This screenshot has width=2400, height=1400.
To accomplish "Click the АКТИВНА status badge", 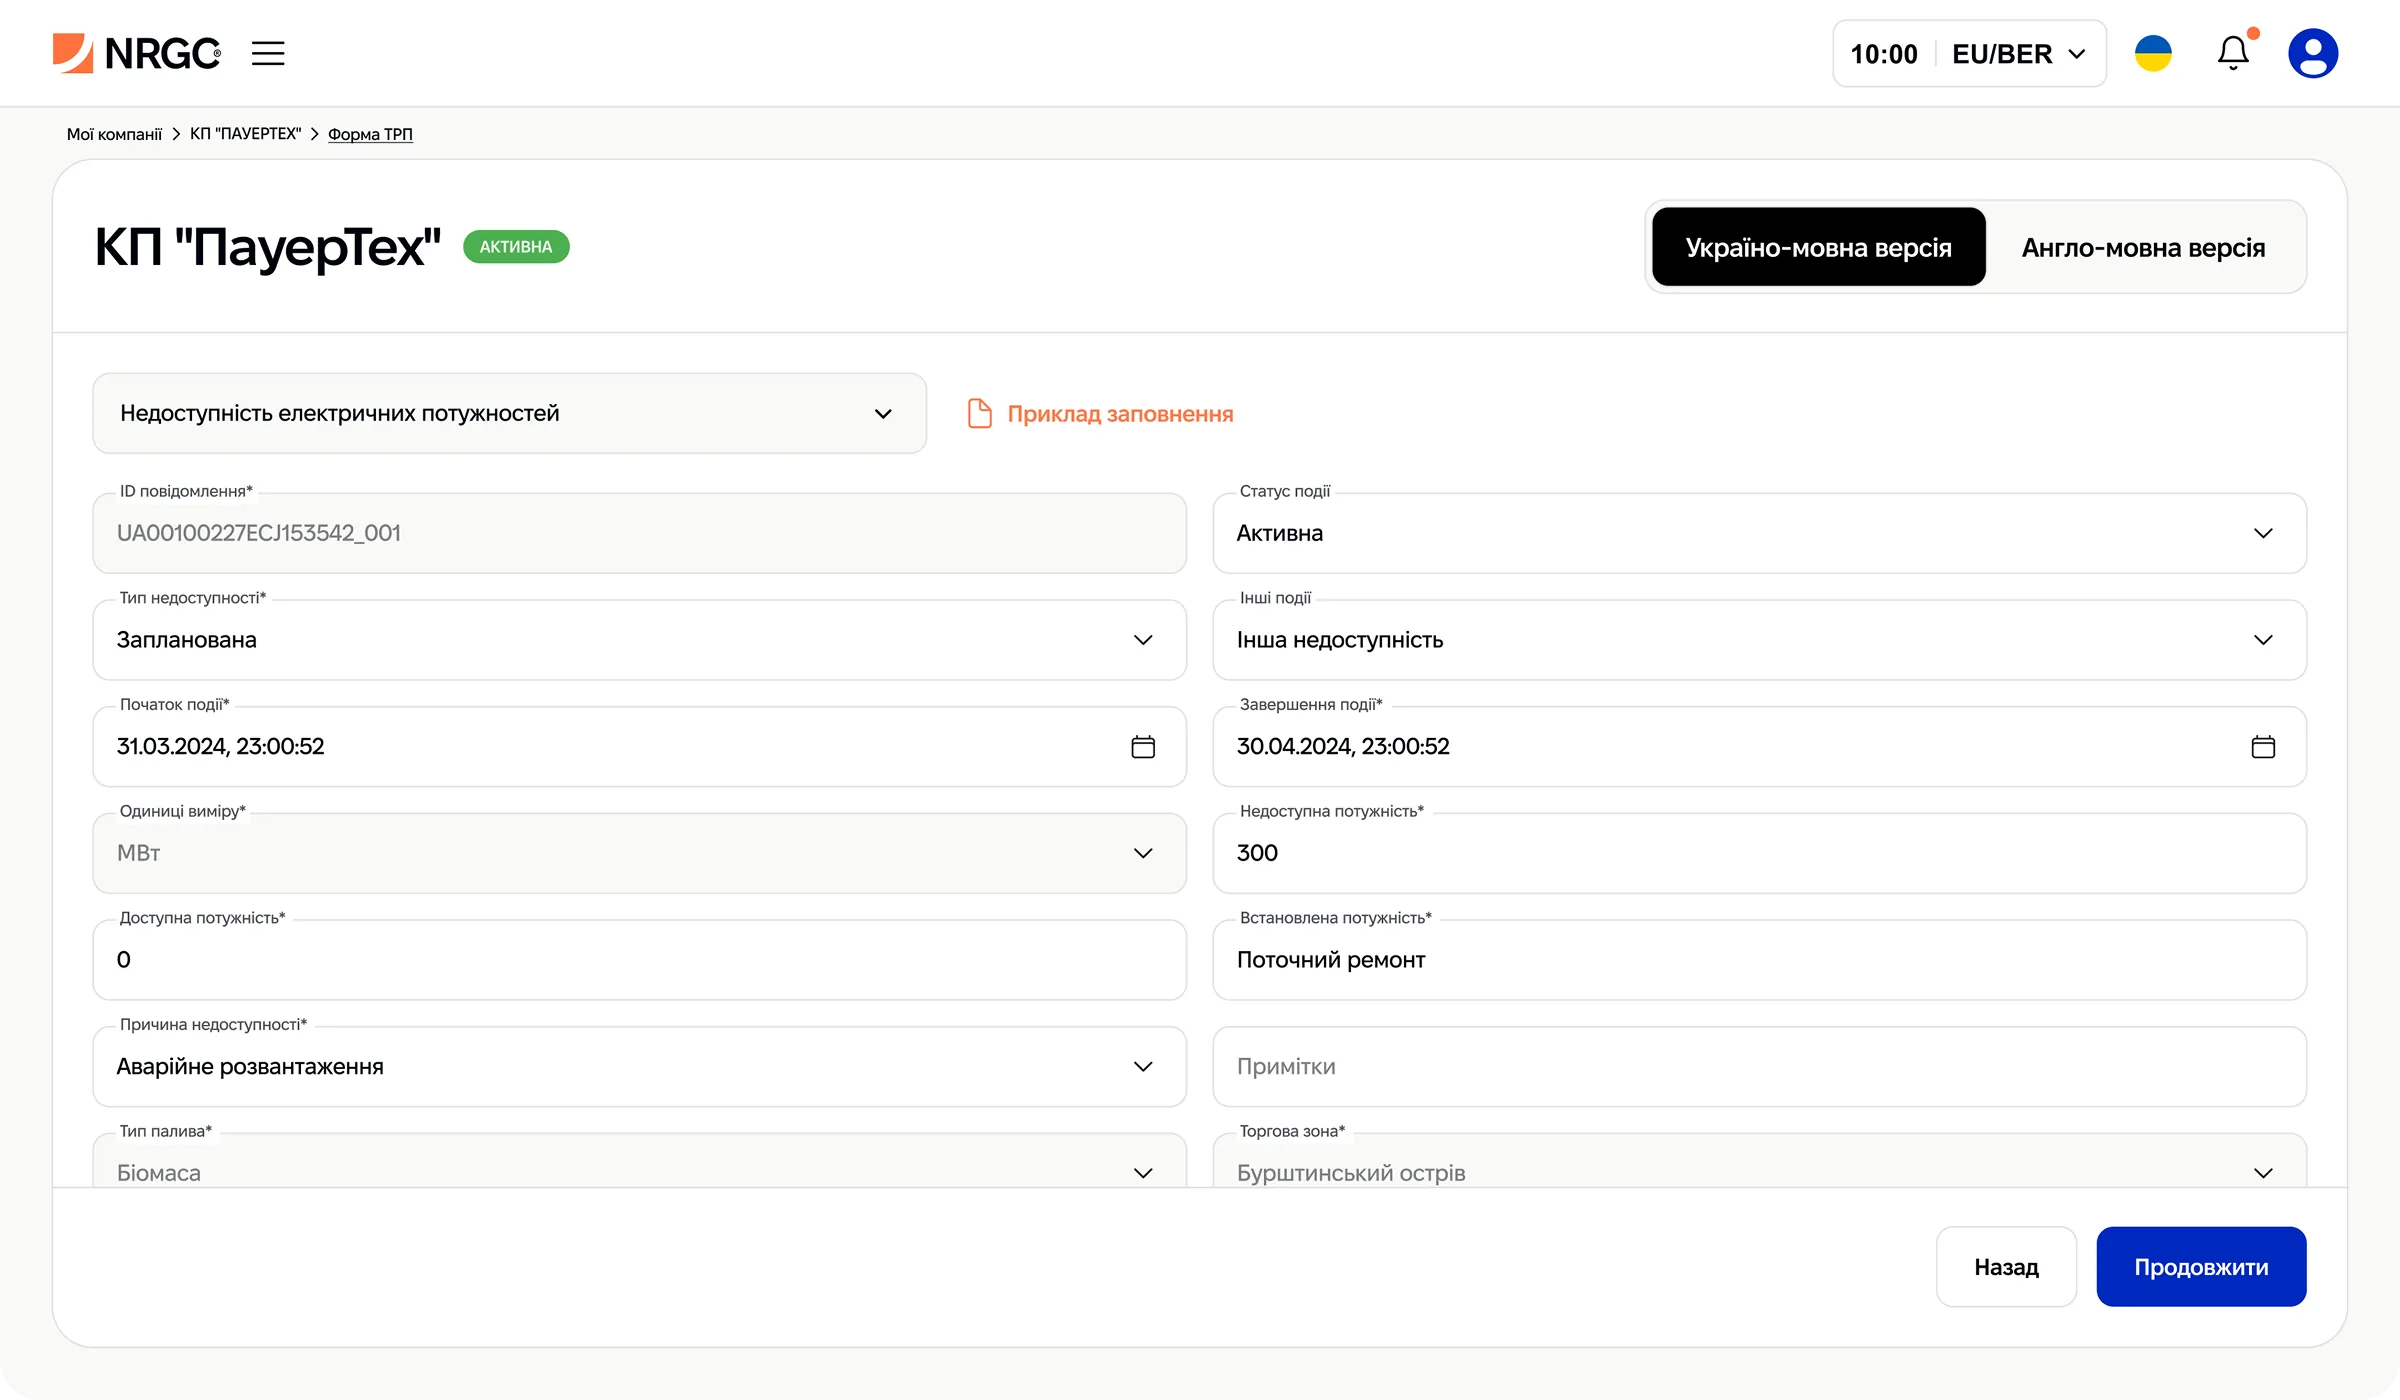I will click(516, 247).
